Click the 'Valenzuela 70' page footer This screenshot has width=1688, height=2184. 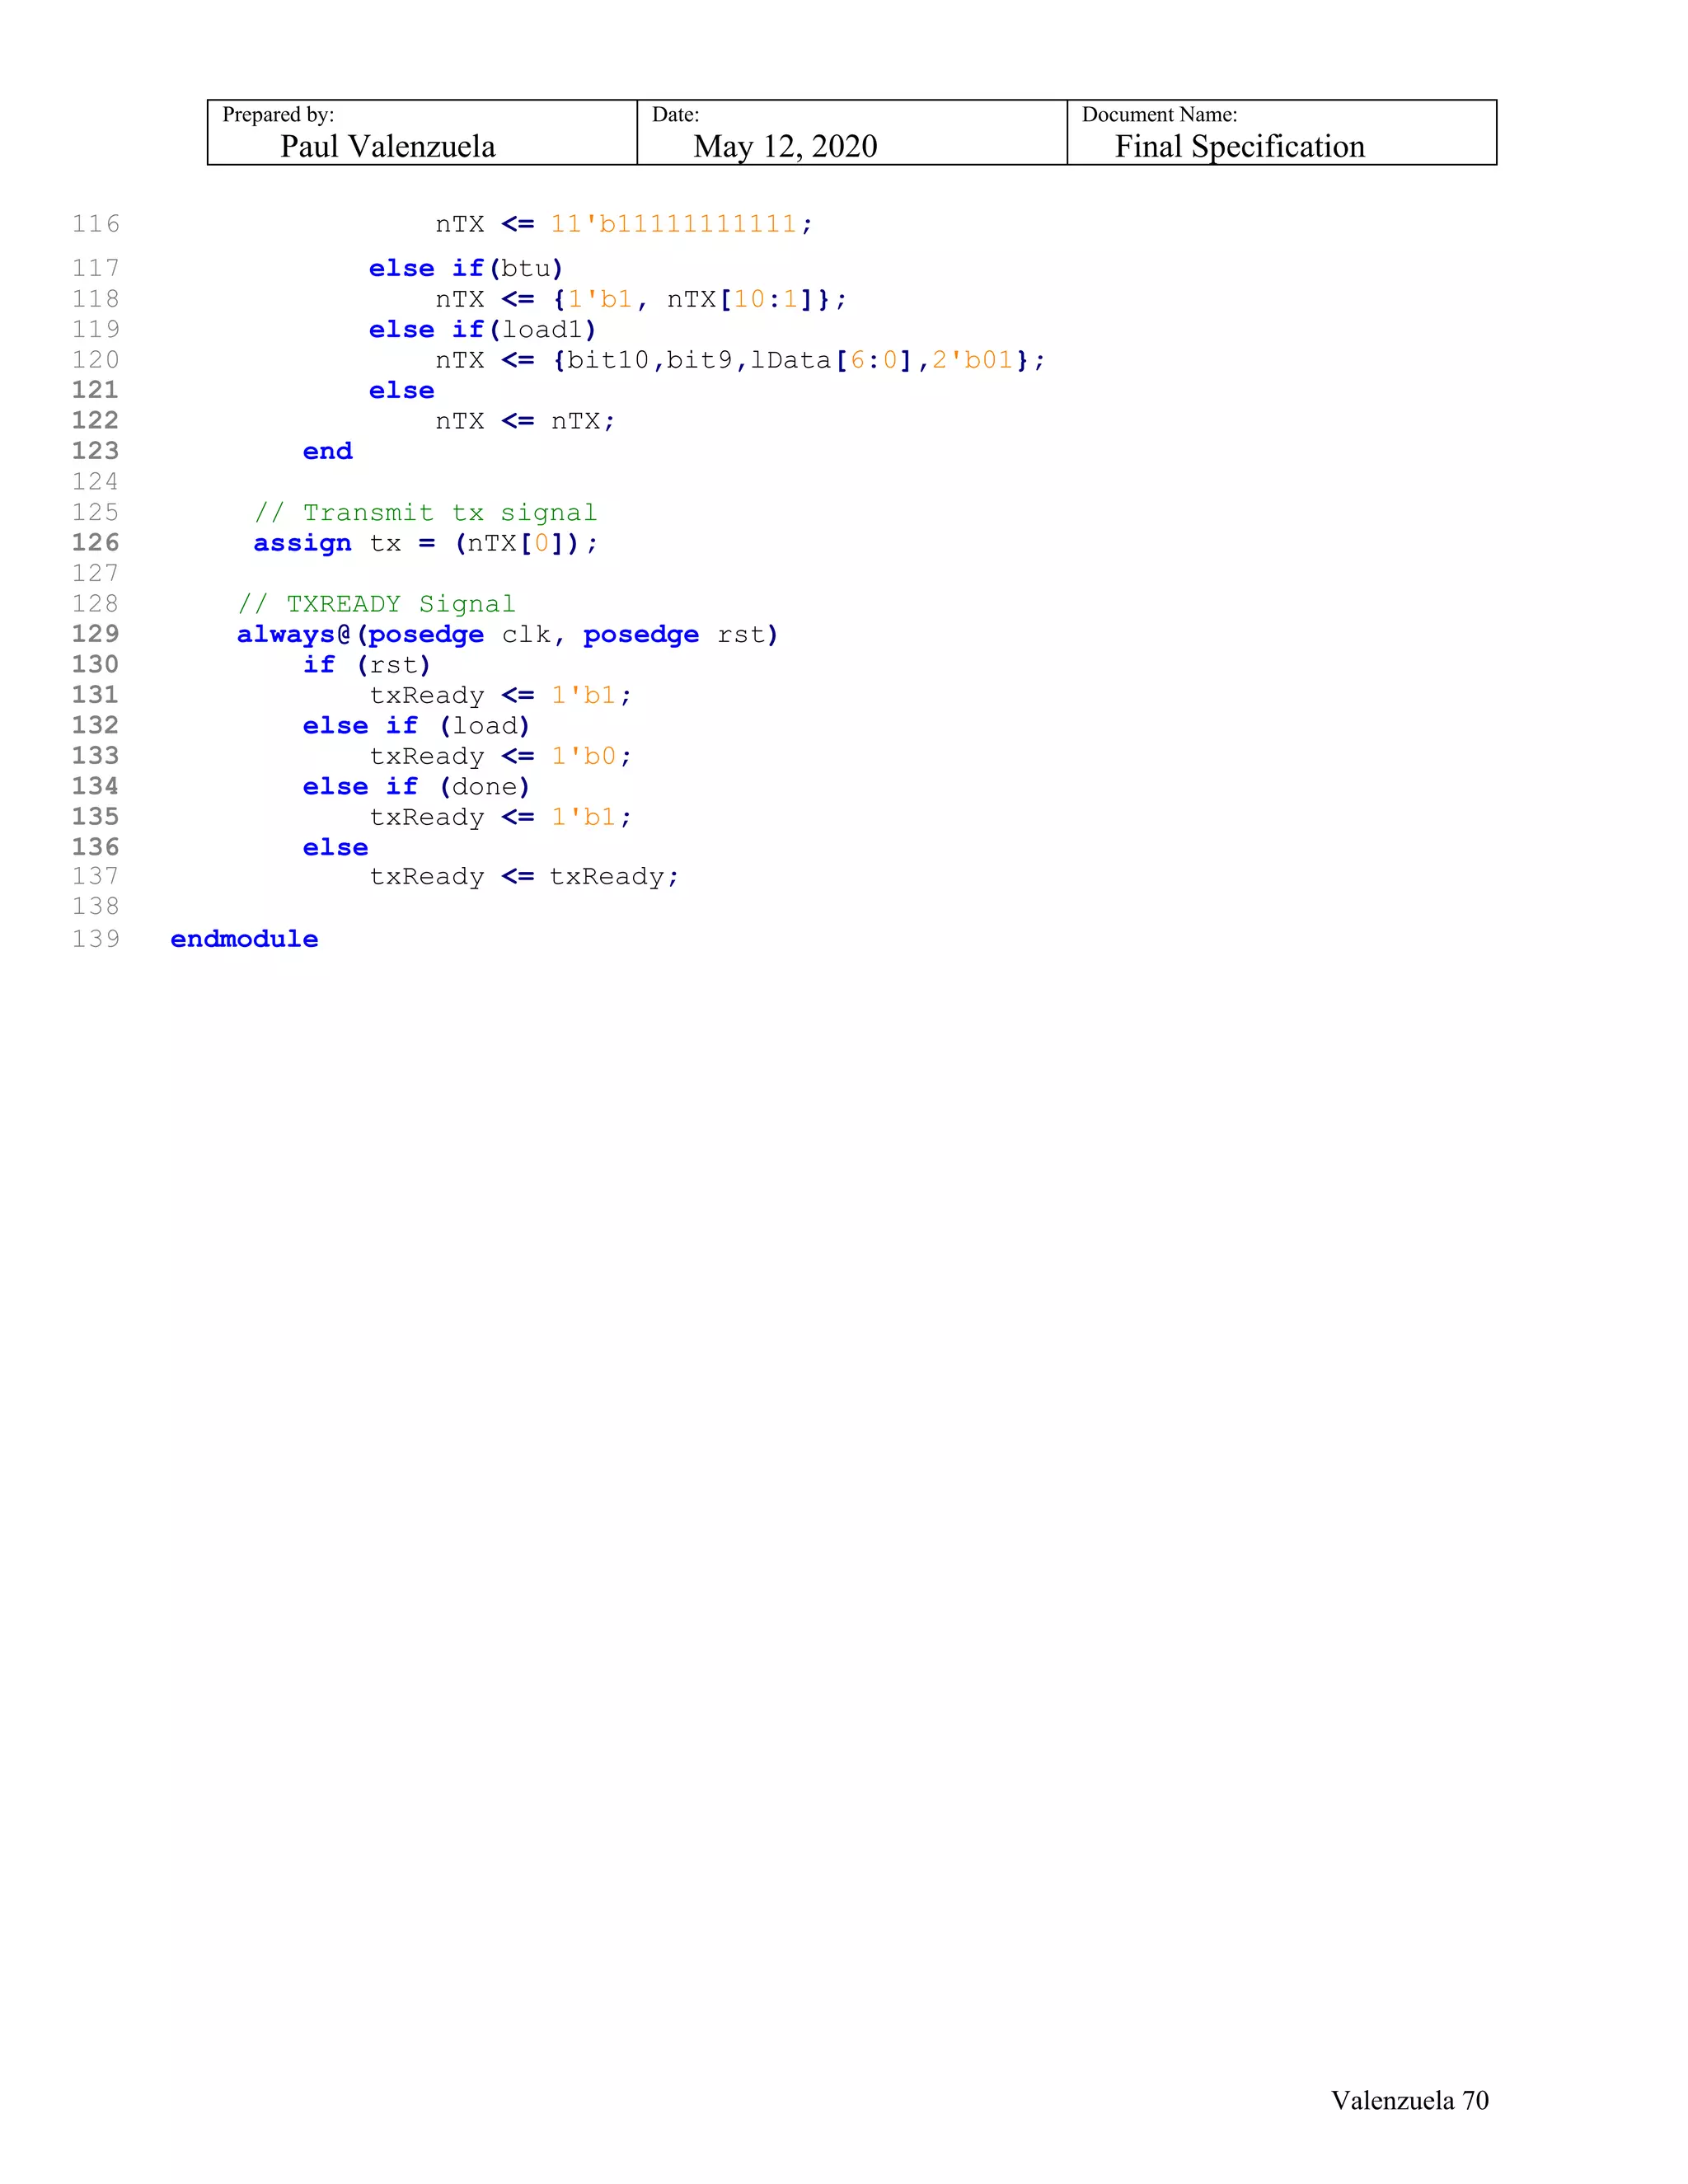[1409, 2100]
